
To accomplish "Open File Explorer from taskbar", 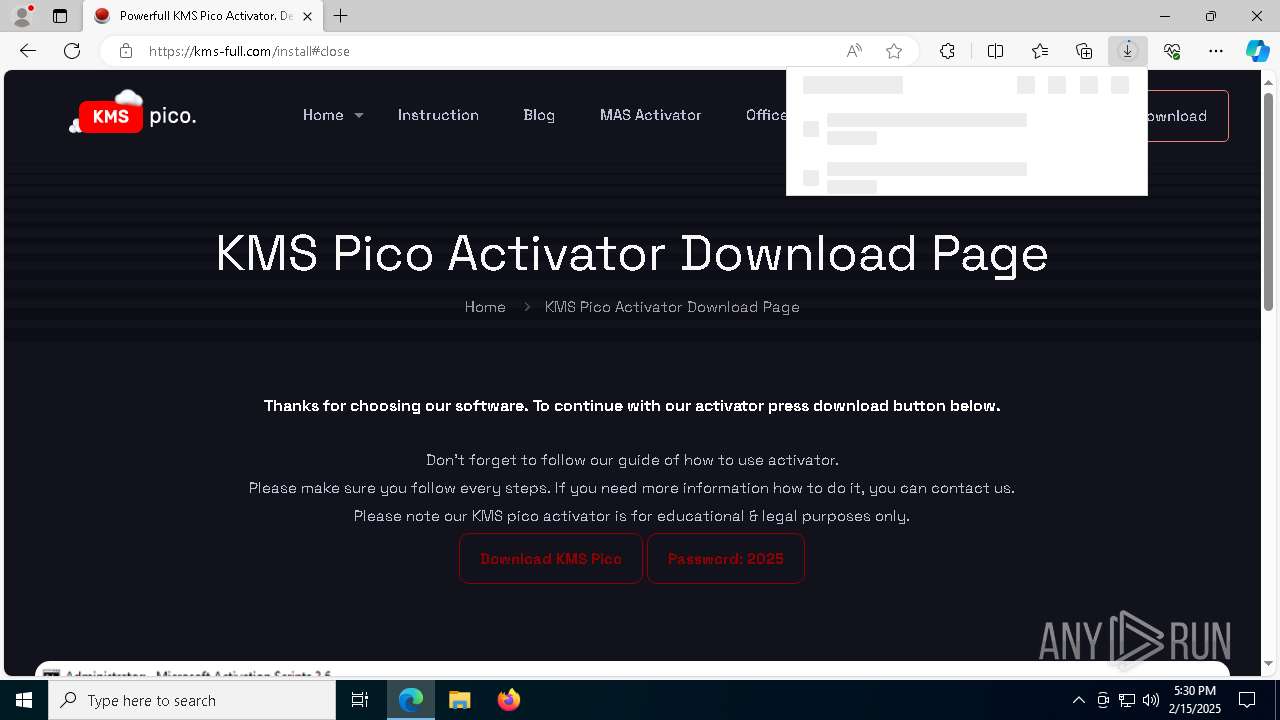I will click(460, 700).
